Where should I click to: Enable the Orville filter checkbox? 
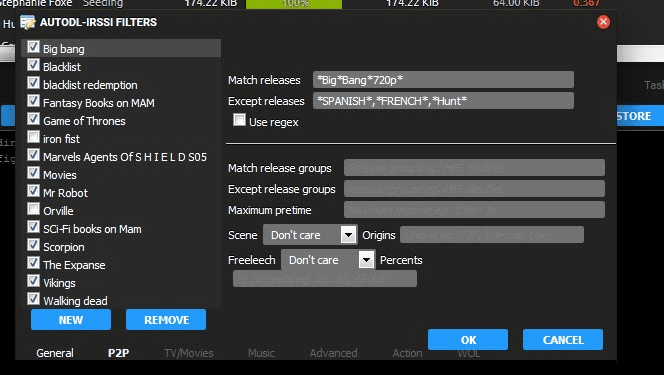click(x=33, y=209)
